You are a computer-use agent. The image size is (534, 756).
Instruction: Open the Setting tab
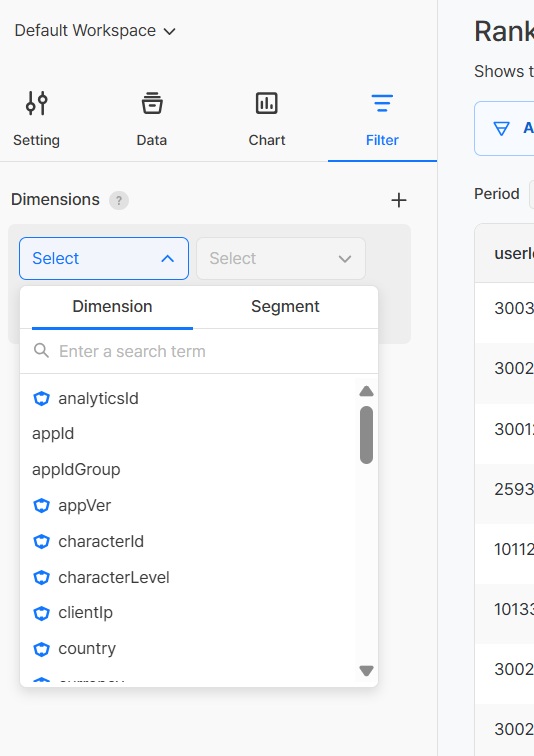pyautogui.click(x=37, y=119)
